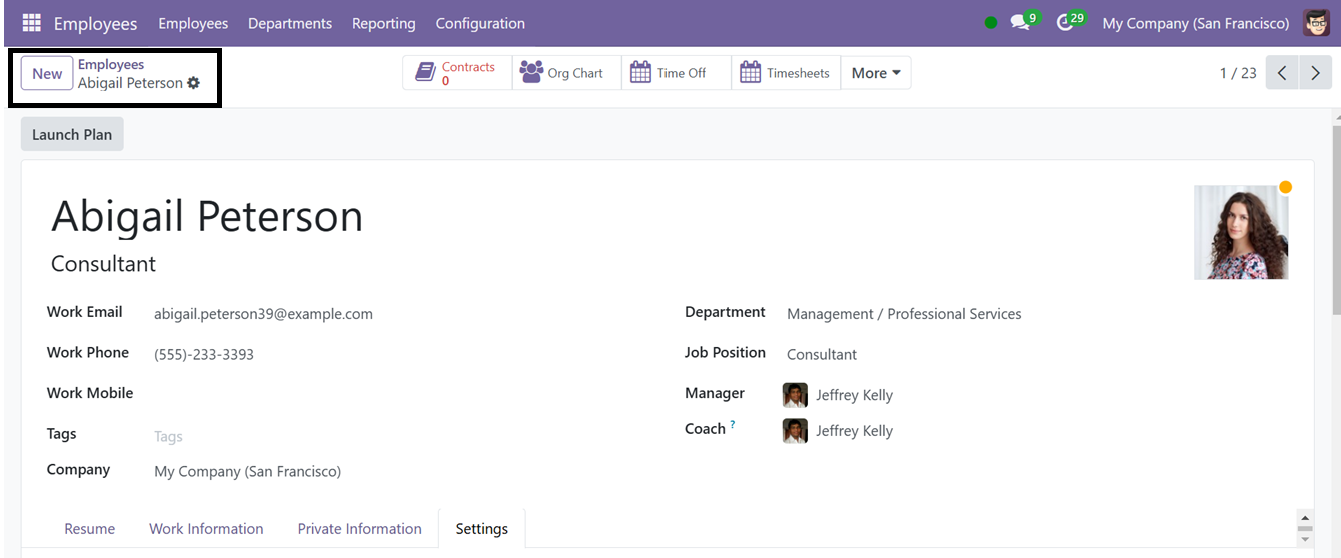Expand the More dropdown
This screenshot has height=558, width=1341.
click(876, 73)
